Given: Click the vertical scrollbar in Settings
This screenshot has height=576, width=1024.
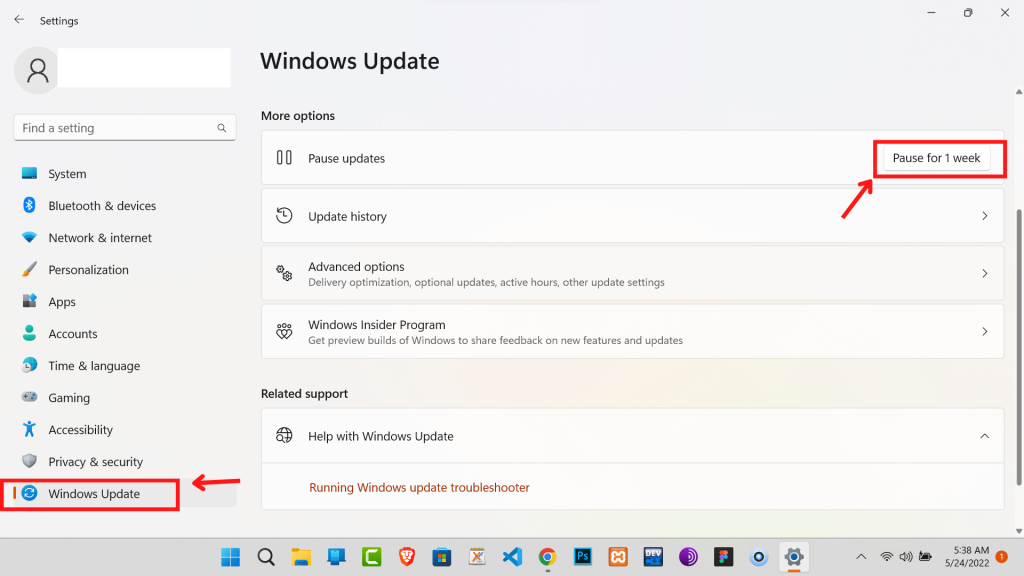Looking at the screenshot, I should coord(1019,347).
